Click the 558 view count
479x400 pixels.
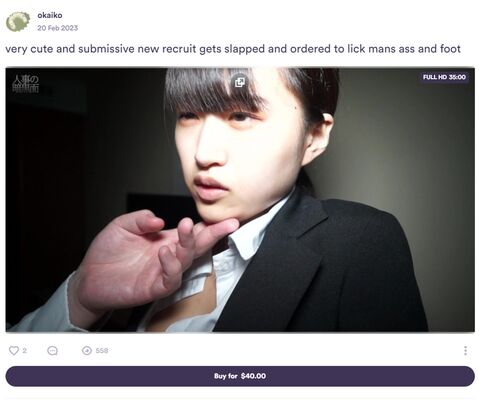102,351
